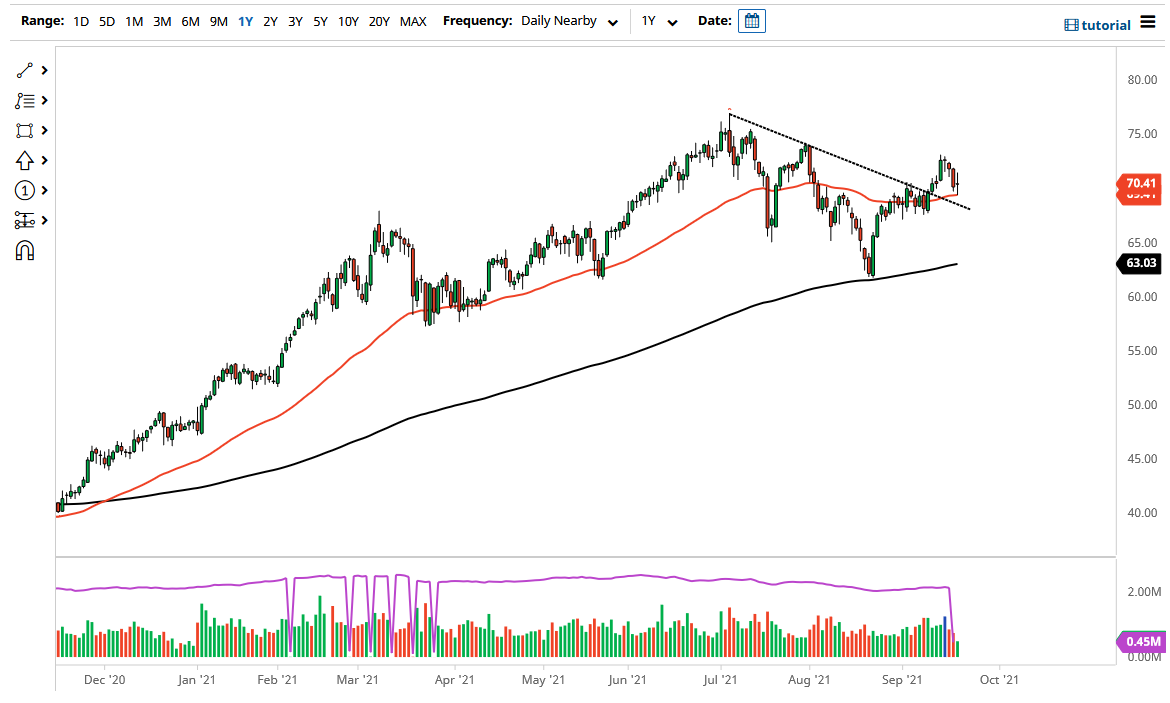Select the multi-point line study tool
The width and height of the screenshot is (1170, 703).
pos(24,100)
